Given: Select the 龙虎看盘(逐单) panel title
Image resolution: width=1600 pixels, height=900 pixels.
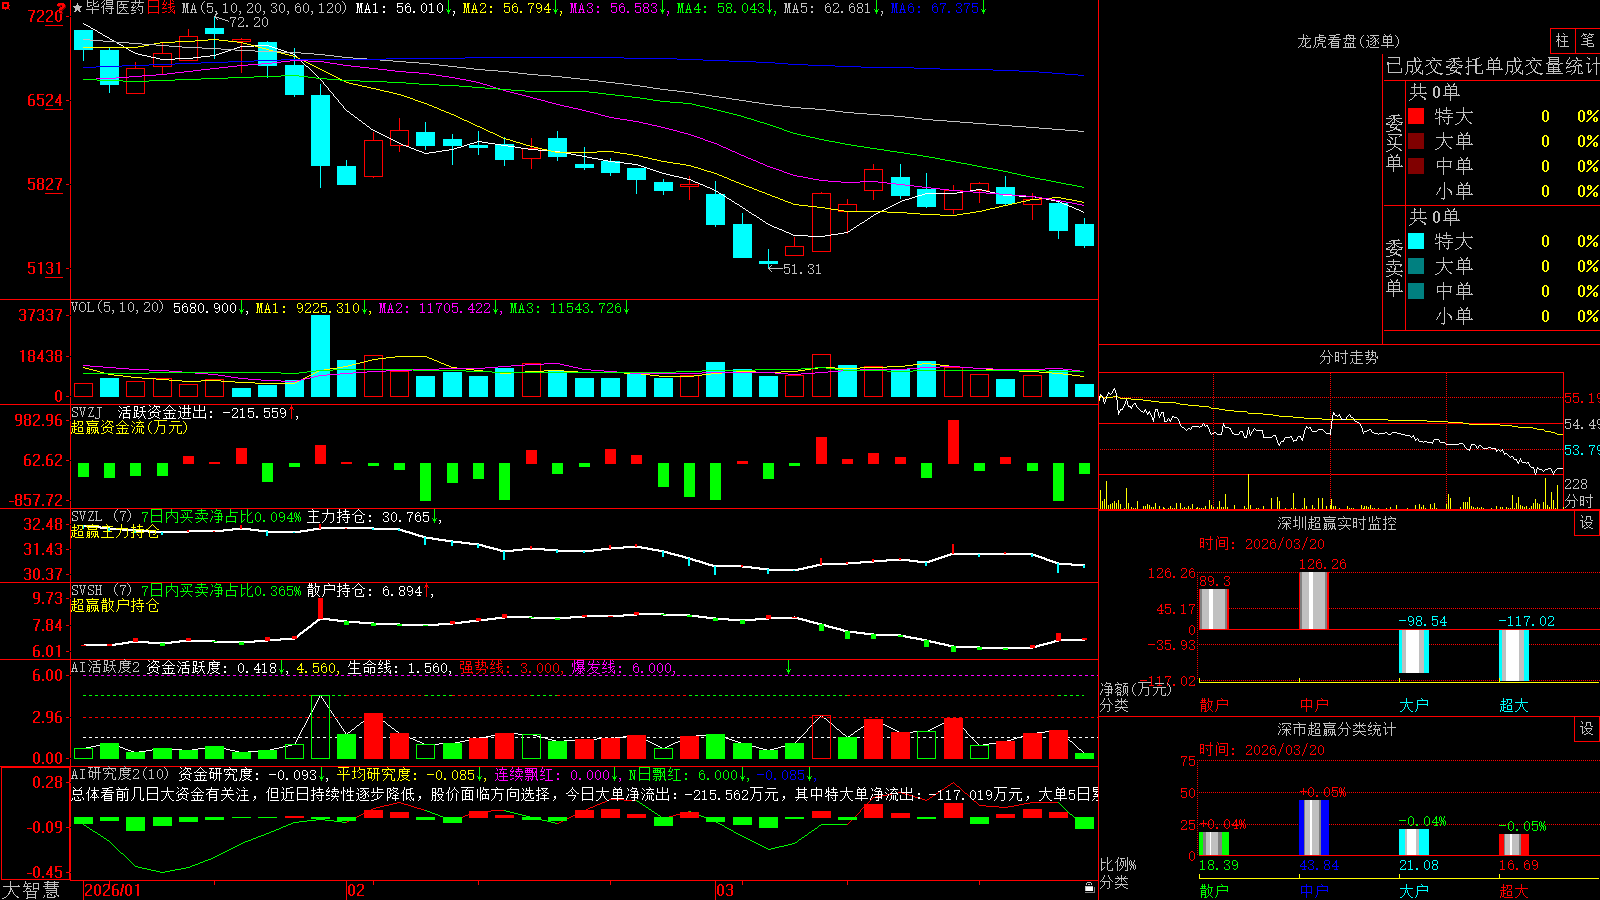Looking at the screenshot, I should click(1348, 41).
